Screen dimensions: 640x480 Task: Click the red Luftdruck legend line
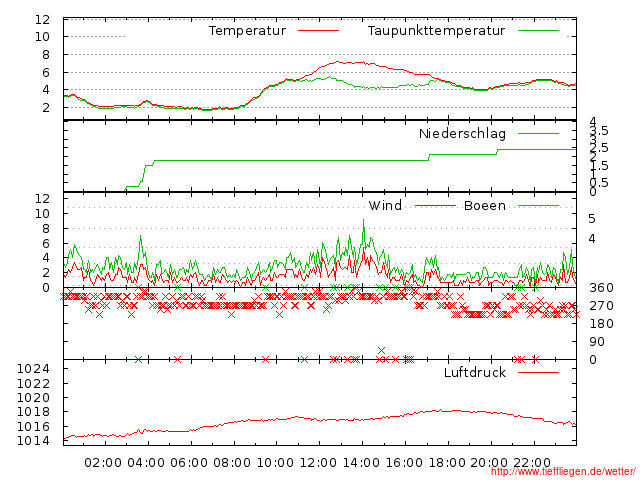point(538,372)
